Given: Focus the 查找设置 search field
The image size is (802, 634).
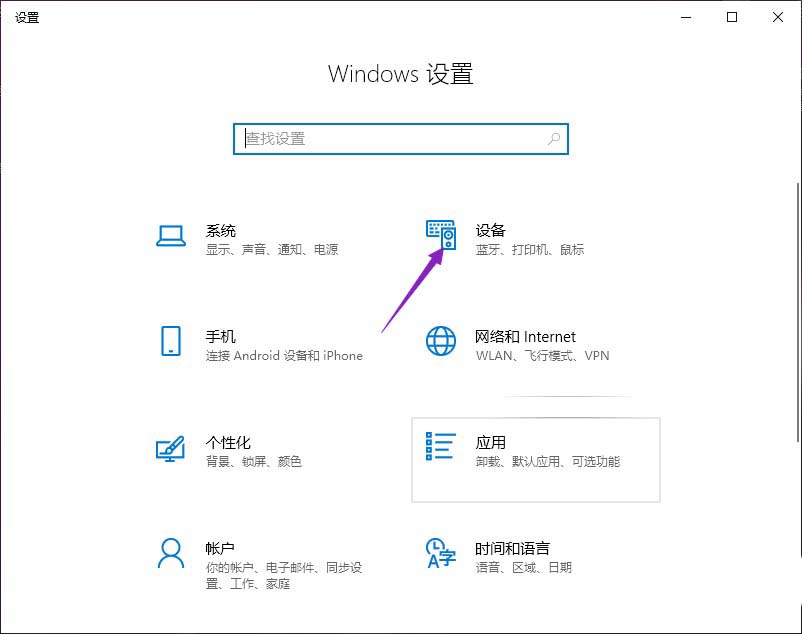Looking at the screenshot, I should coord(401,139).
